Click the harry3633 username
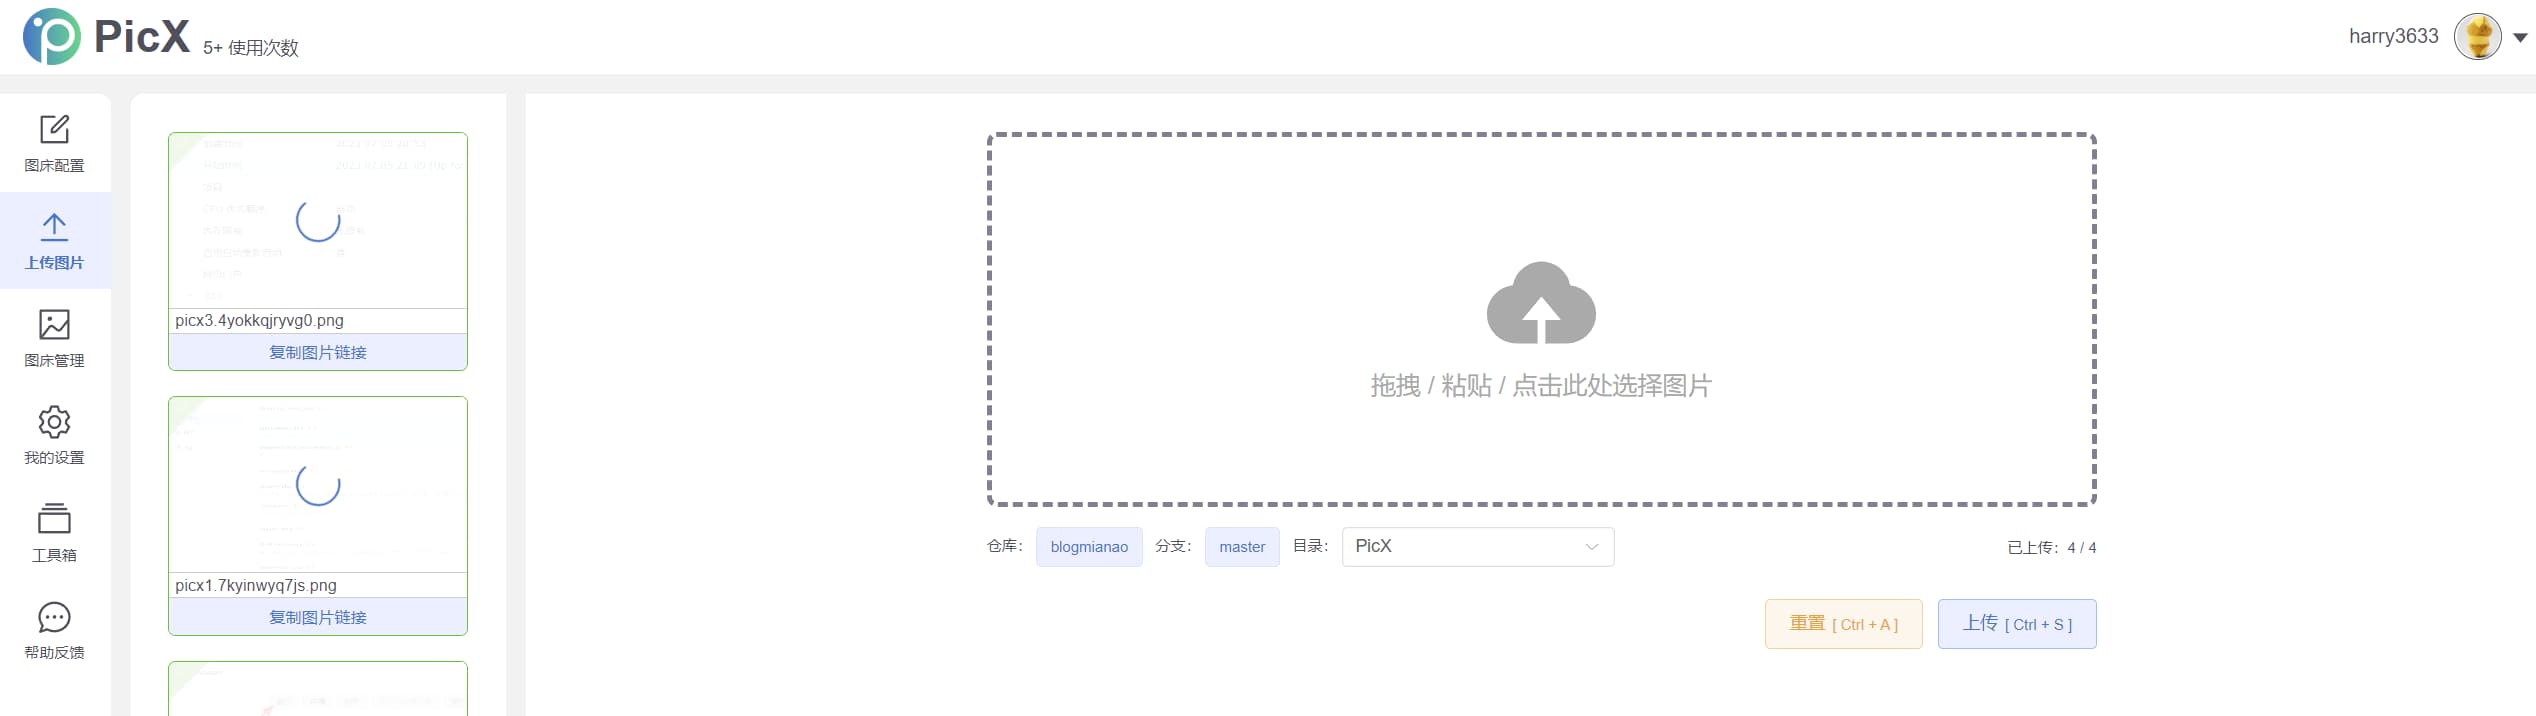The height and width of the screenshot is (716, 2536). pyautogui.click(x=2393, y=36)
